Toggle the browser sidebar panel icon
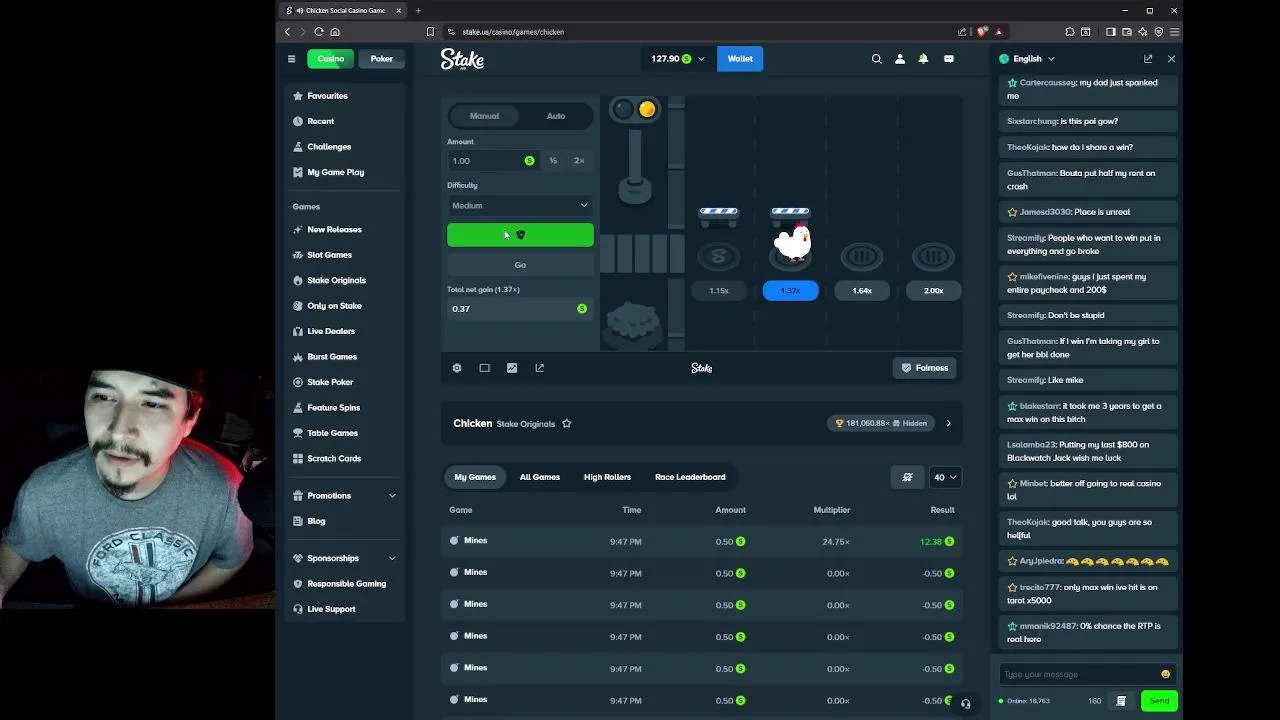Image resolution: width=1280 pixels, height=720 pixels. pos(1110,32)
